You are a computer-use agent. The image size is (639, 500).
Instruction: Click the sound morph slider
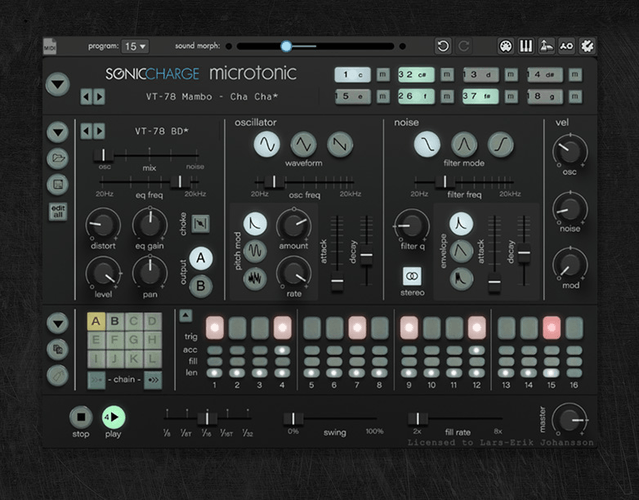(x=315, y=46)
